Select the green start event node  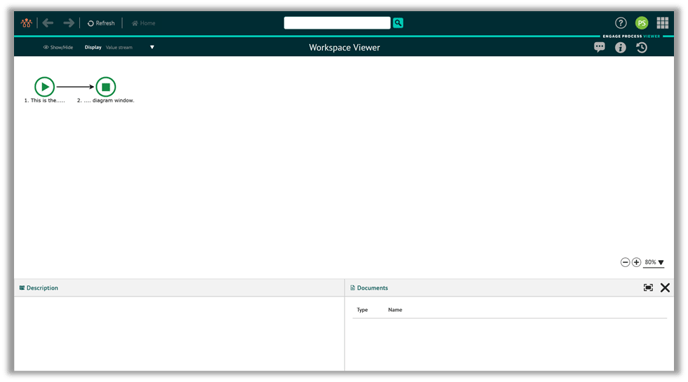[x=44, y=86]
